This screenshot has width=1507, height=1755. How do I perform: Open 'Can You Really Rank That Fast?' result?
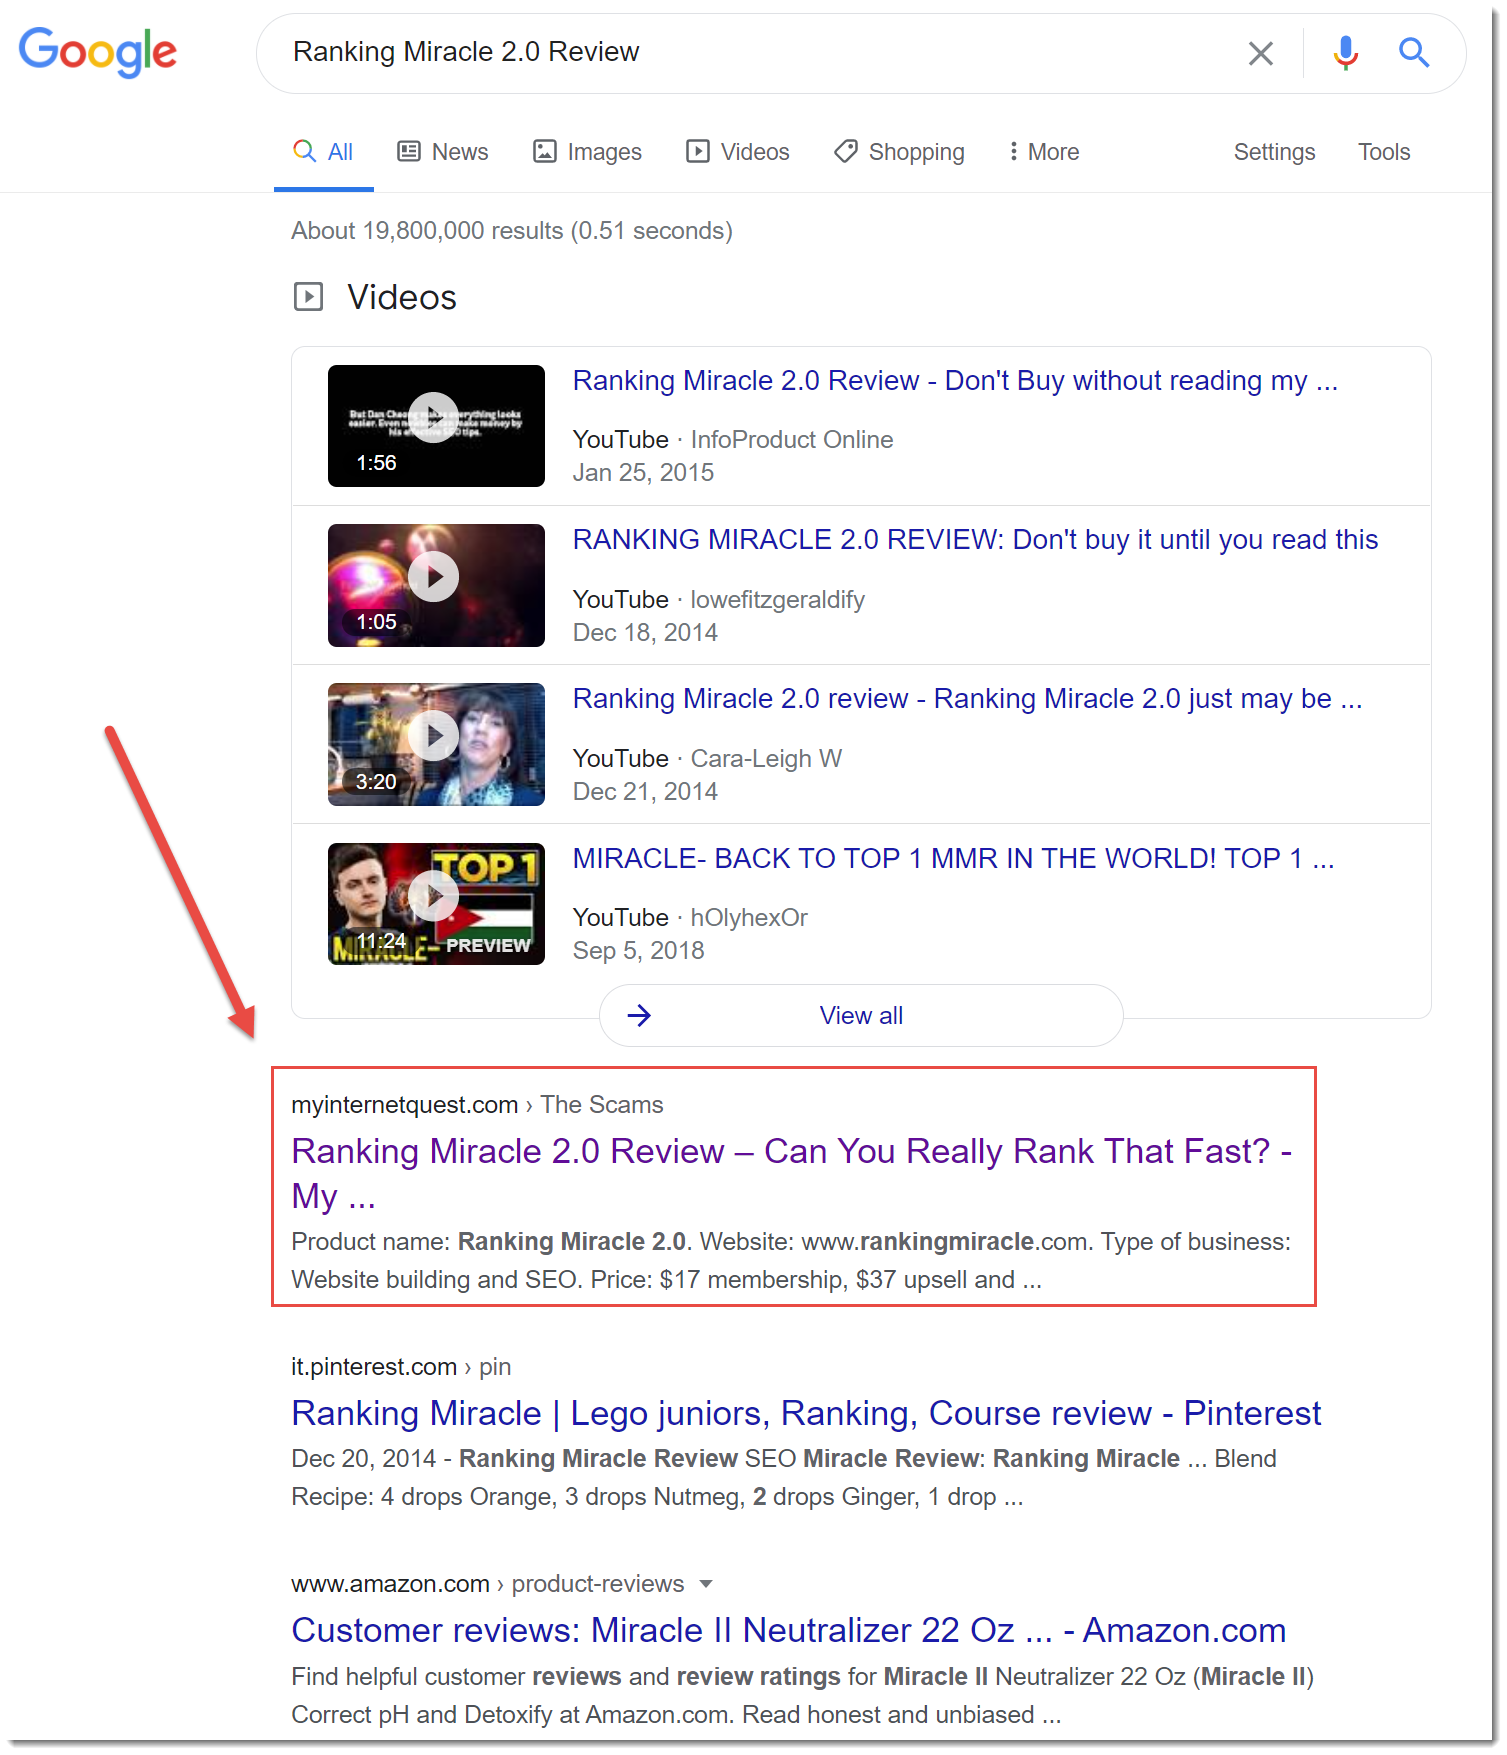click(792, 1174)
